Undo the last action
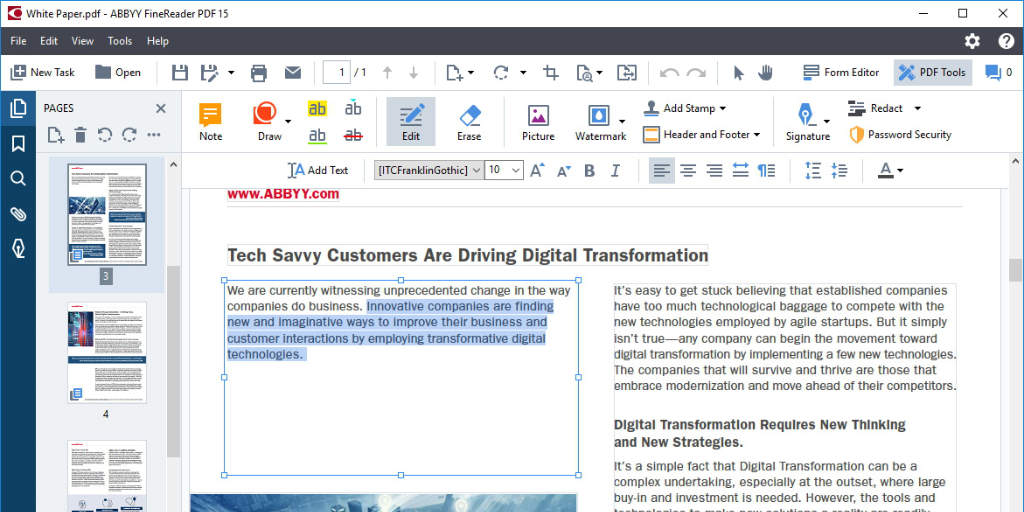Viewport: 1024px width, 512px height. [x=669, y=72]
